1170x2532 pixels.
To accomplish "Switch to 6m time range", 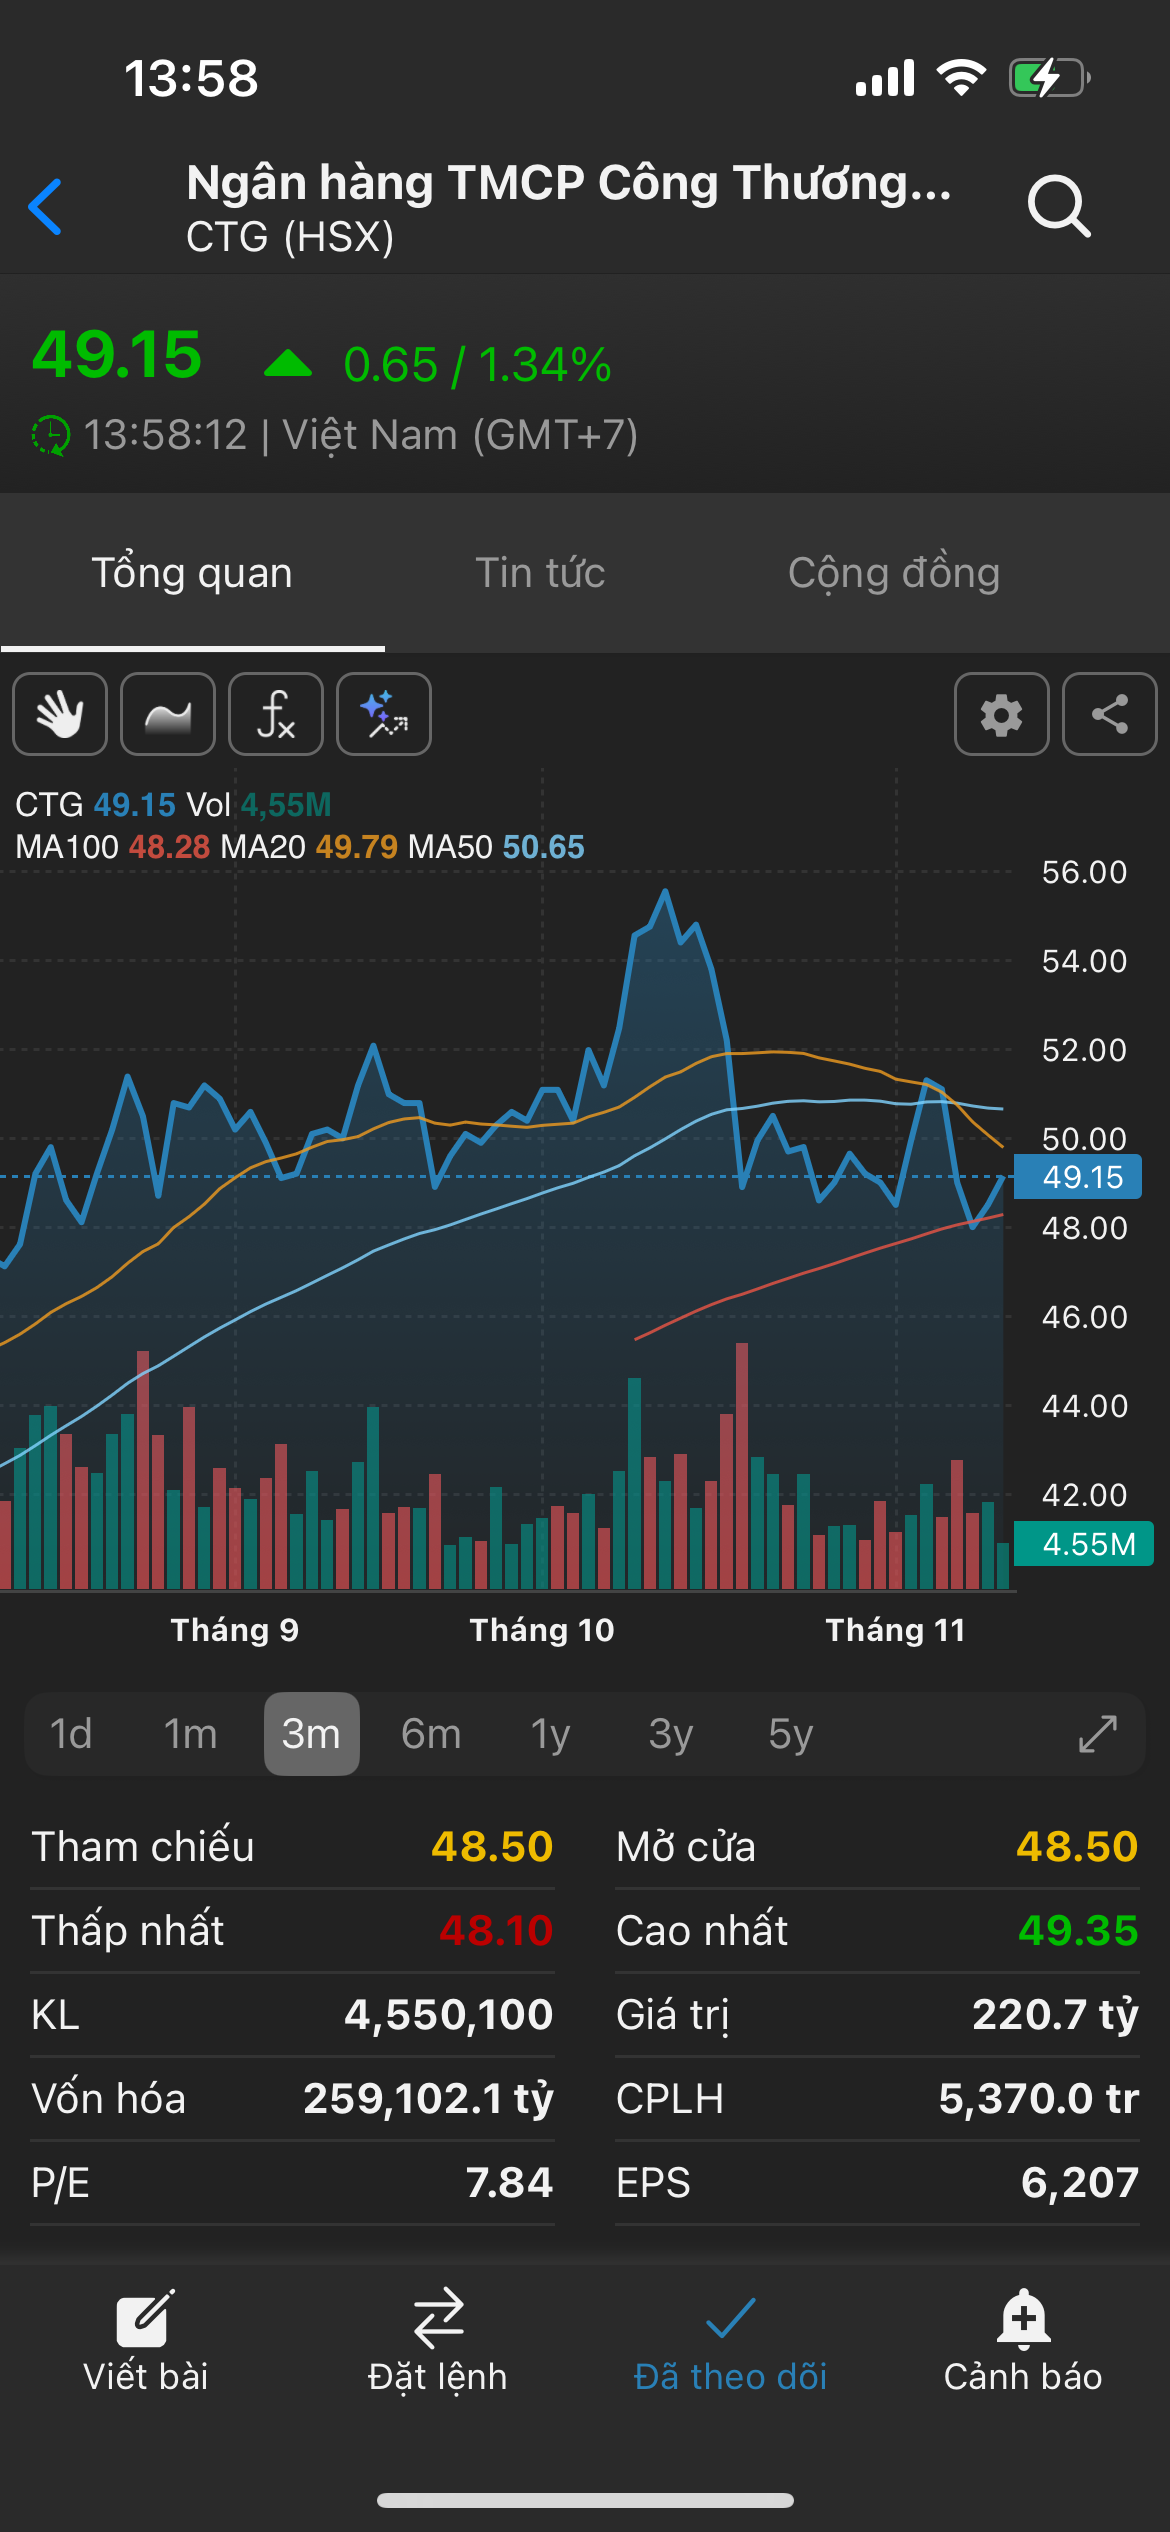I will (431, 1734).
